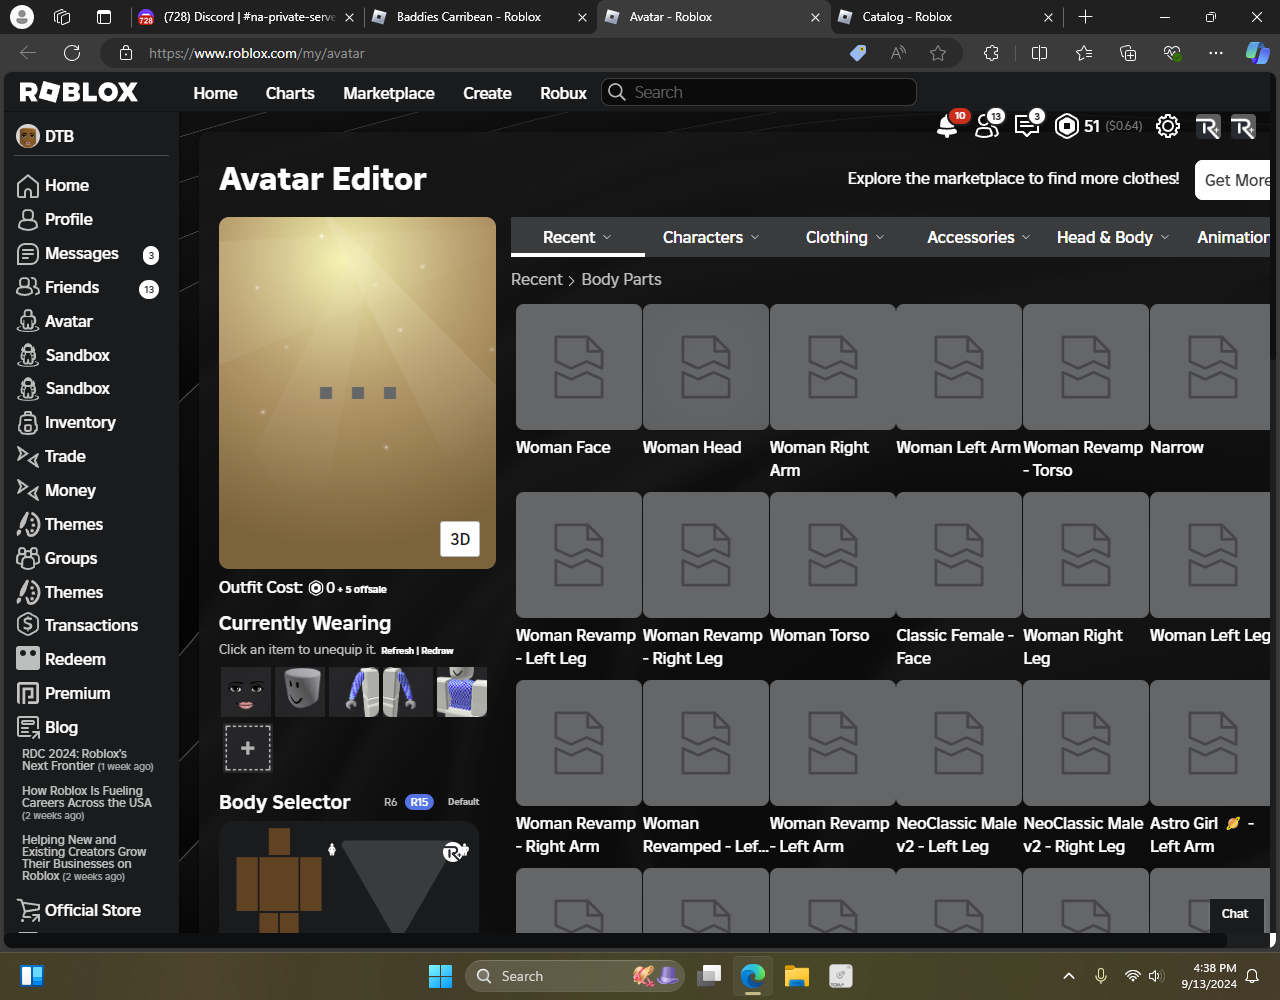Click the Avatar icon in the sidebar

click(x=28, y=321)
